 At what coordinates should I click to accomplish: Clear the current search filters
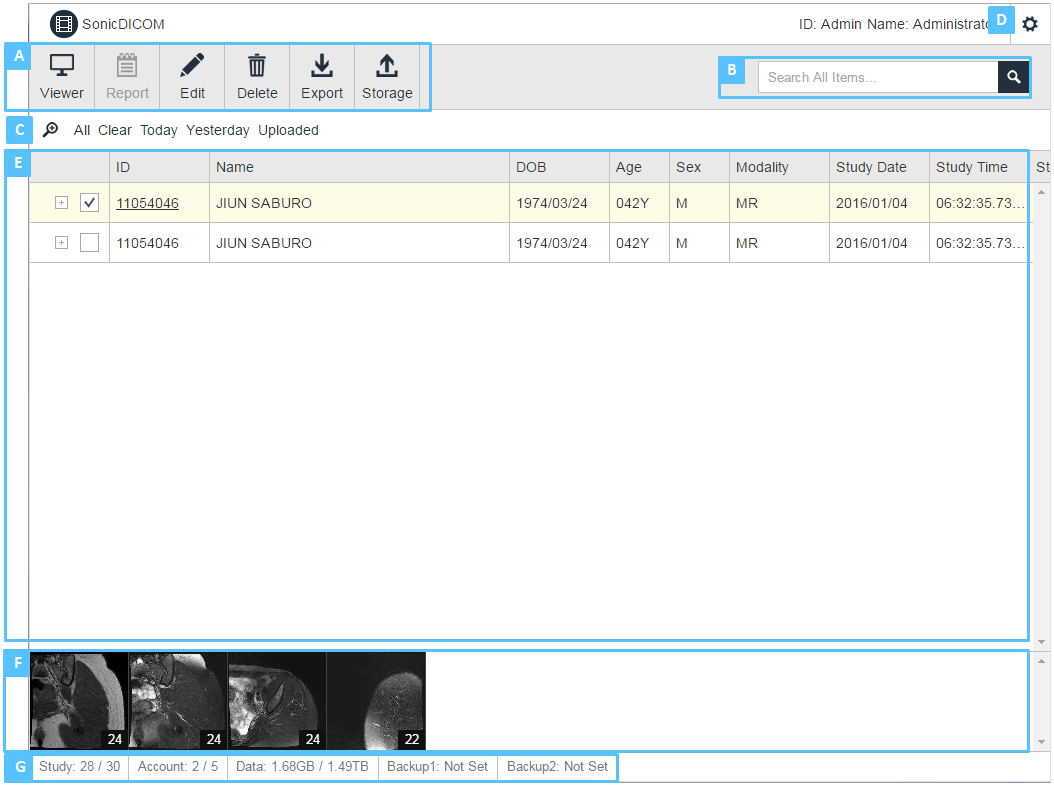pyautogui.click(x=114, y=130)
